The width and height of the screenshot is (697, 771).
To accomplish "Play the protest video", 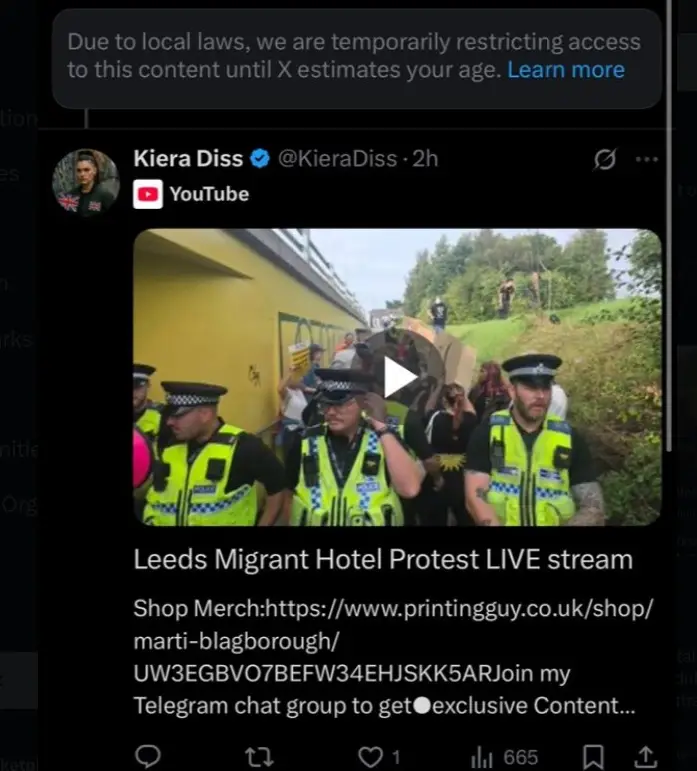I will pyautogui.click(x=398, y=377).
